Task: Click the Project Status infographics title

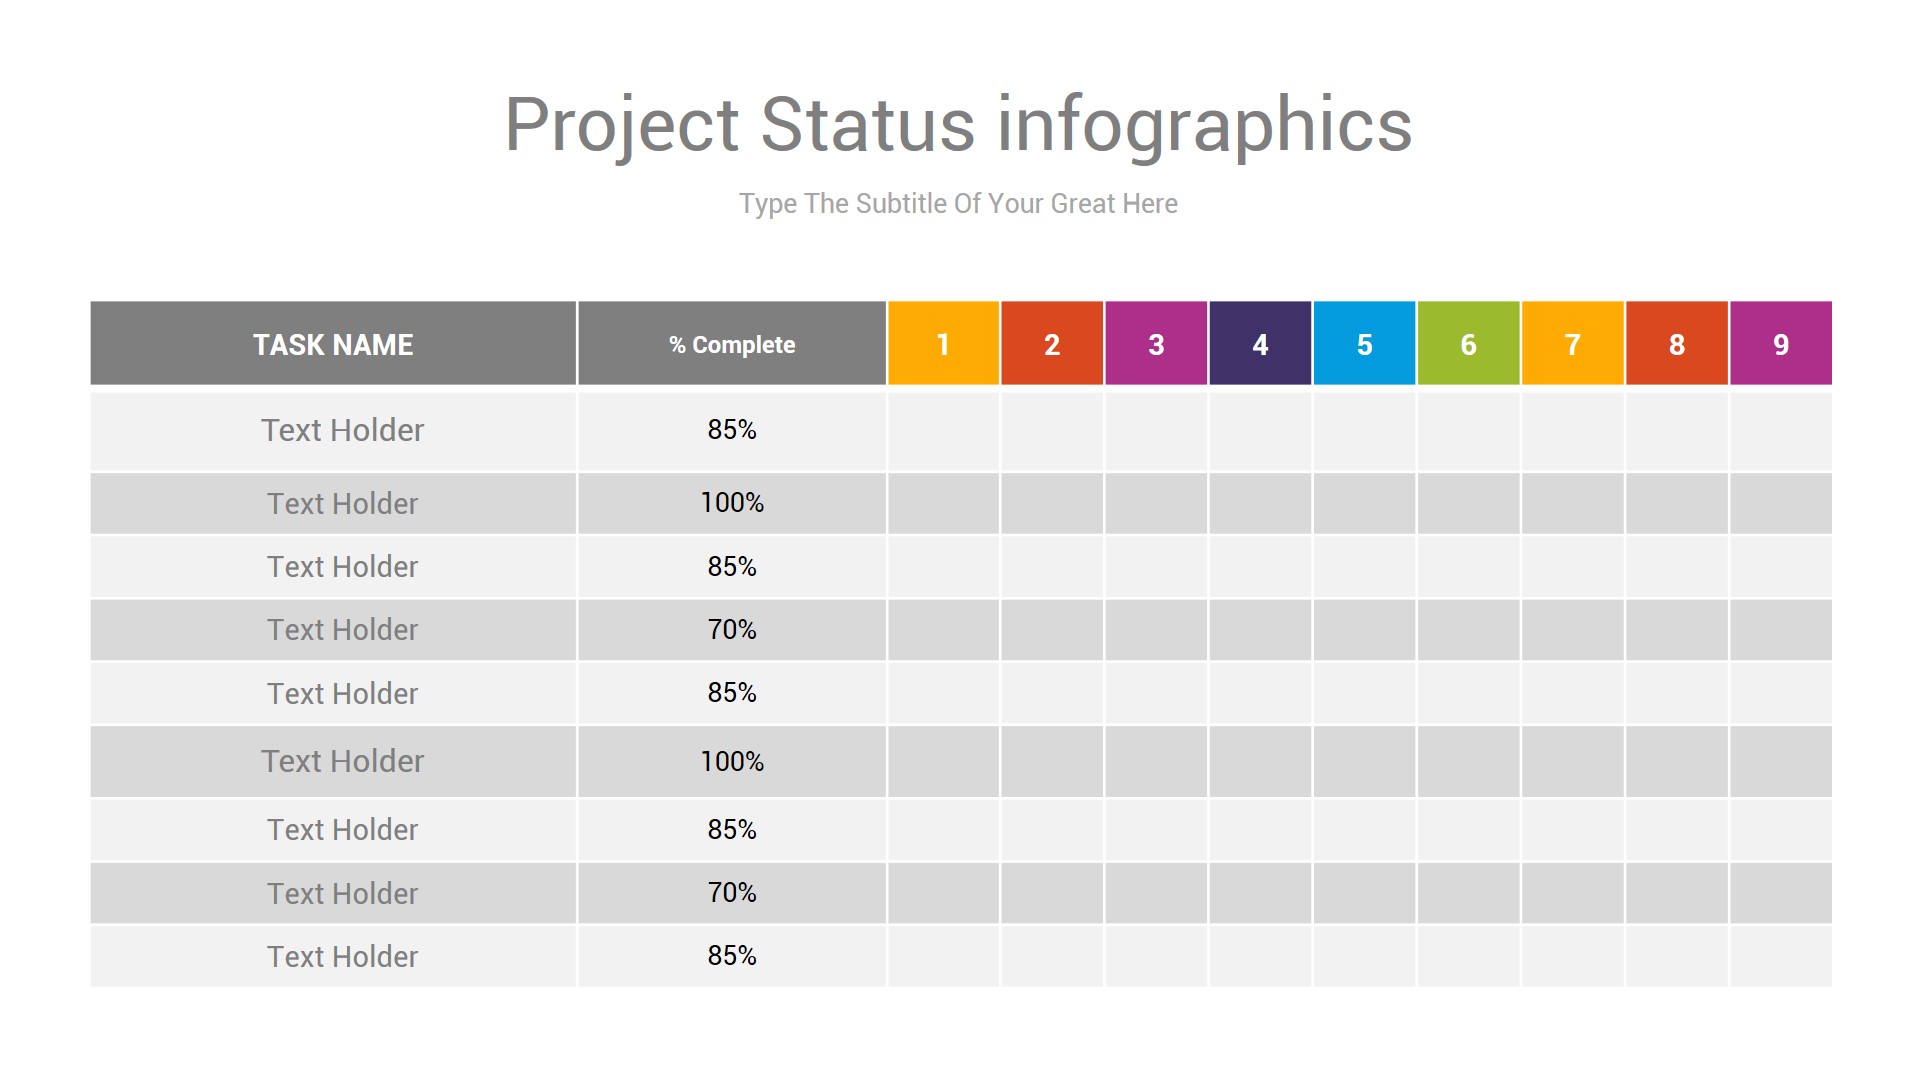Action: point(958,126)
